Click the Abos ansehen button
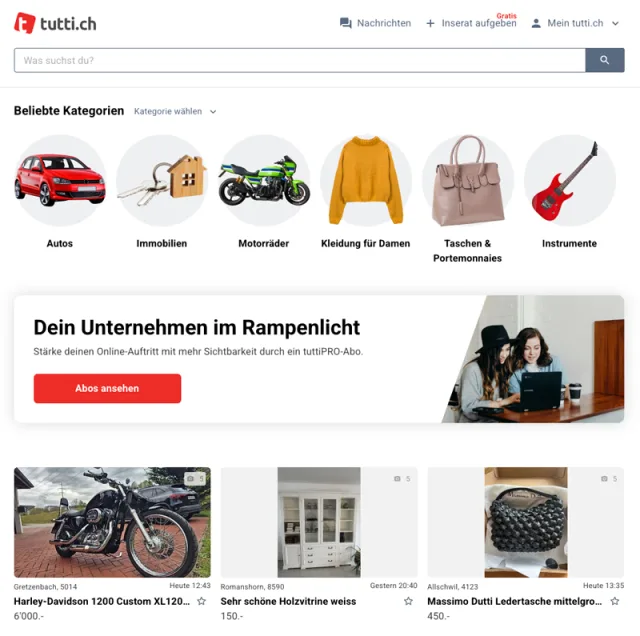 pyautogui.click(x=107, y=388)
